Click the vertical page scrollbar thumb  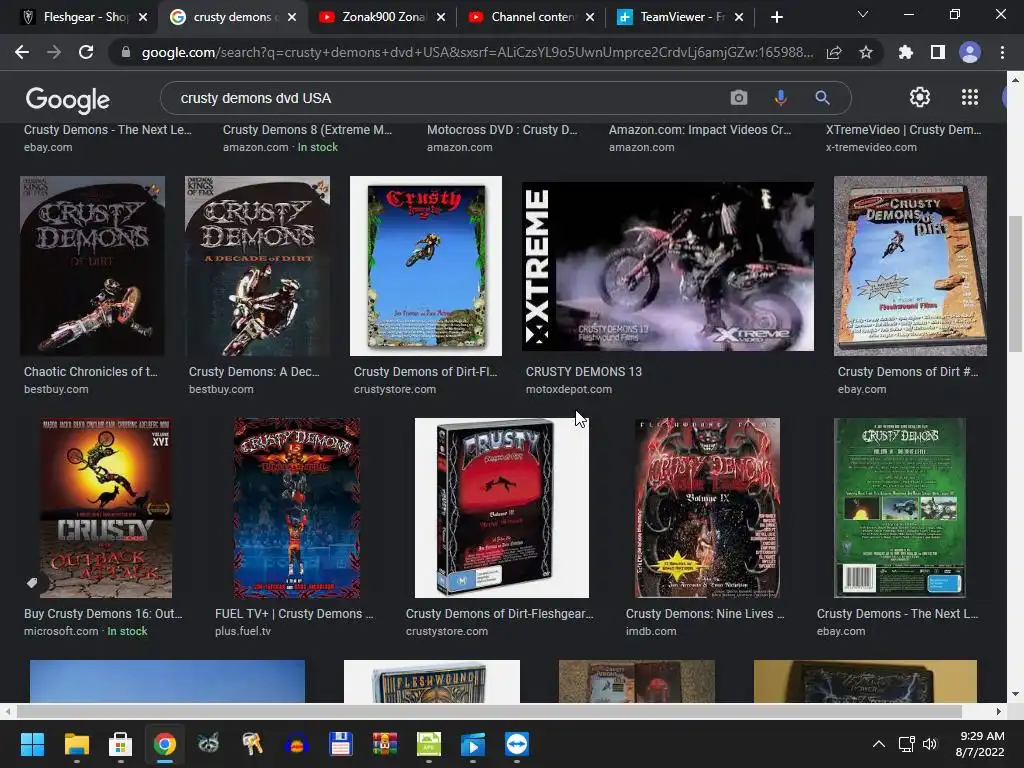(1015, 284)
